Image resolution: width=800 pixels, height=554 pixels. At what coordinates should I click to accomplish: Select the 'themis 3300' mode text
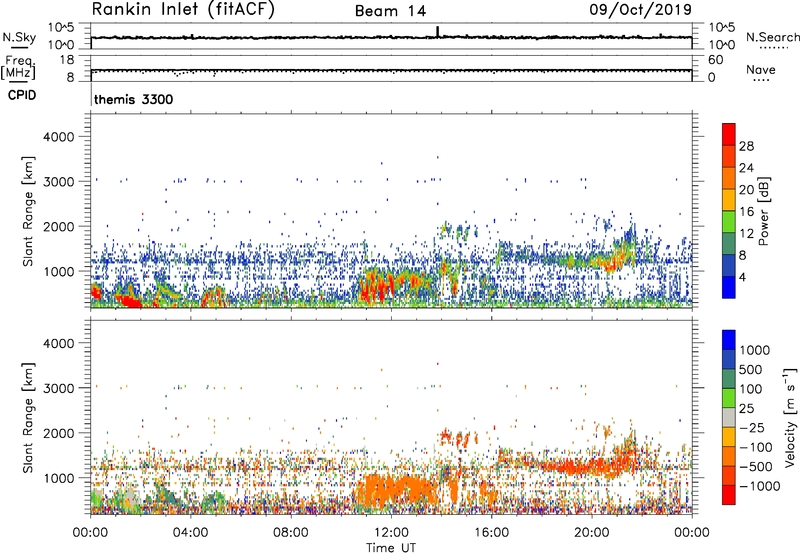tap(134, 99)
